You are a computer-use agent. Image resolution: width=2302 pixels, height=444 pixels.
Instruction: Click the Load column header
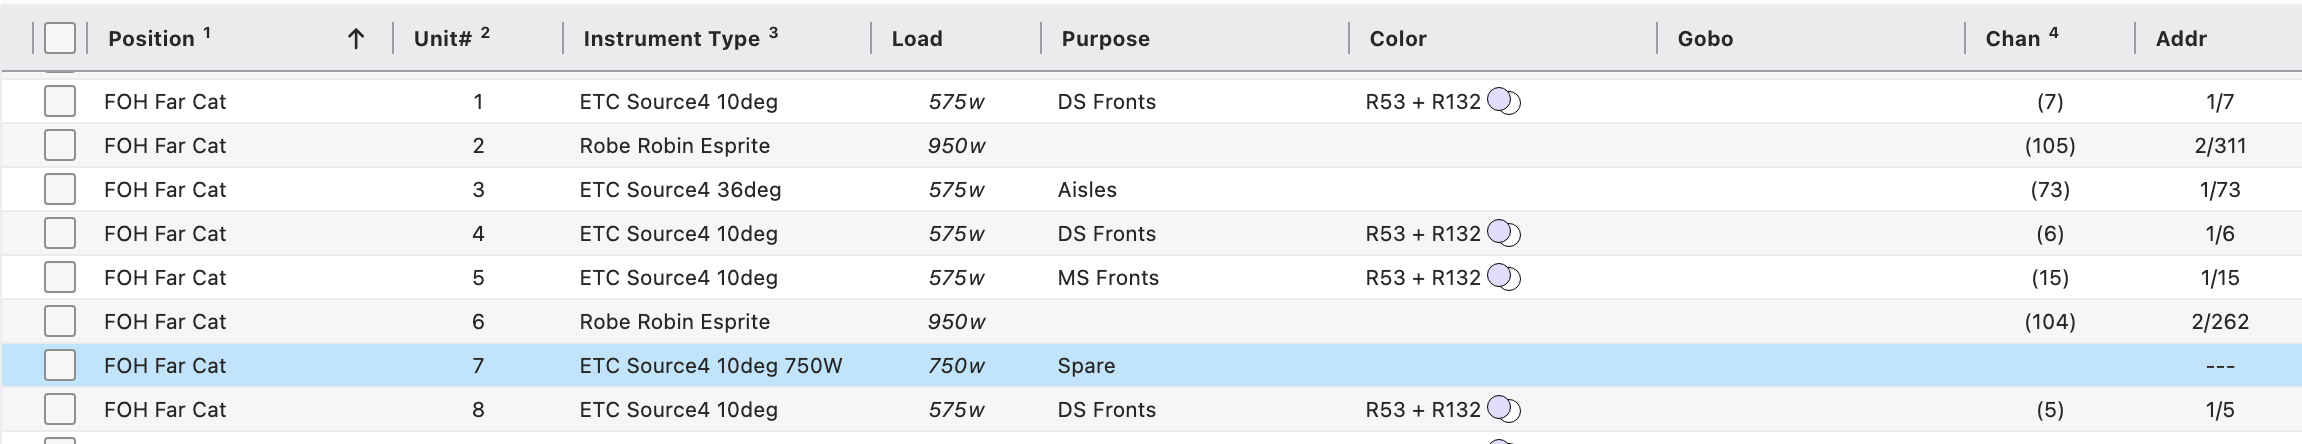pos(917,39)
